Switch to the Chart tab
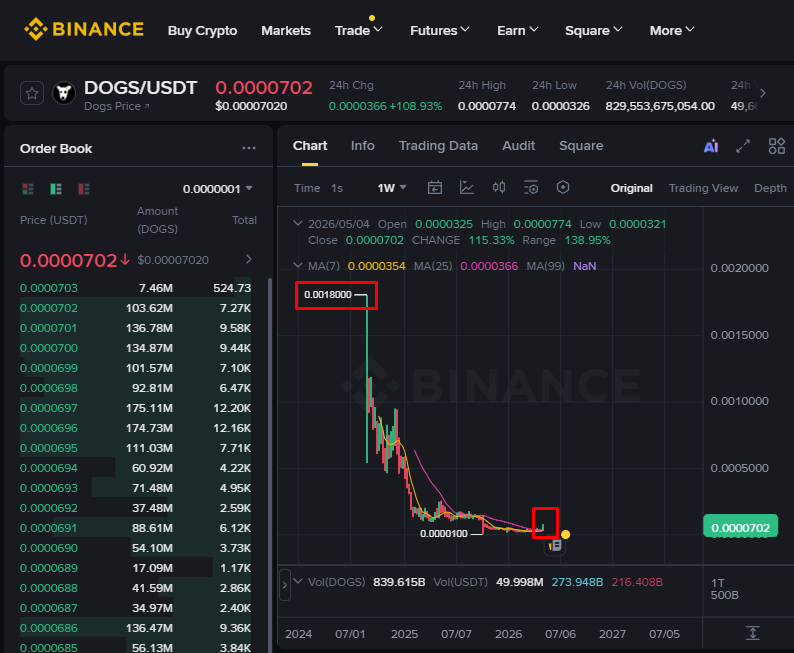The height and width of the screenshot is (653, 794). [x=310, y=146]
